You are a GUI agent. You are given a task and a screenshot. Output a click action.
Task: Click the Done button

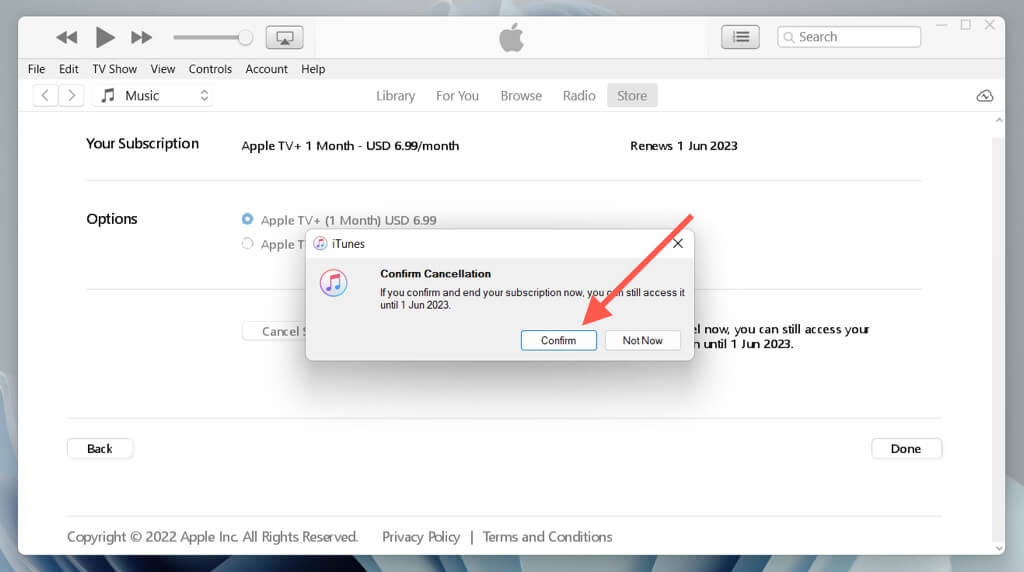906,449
